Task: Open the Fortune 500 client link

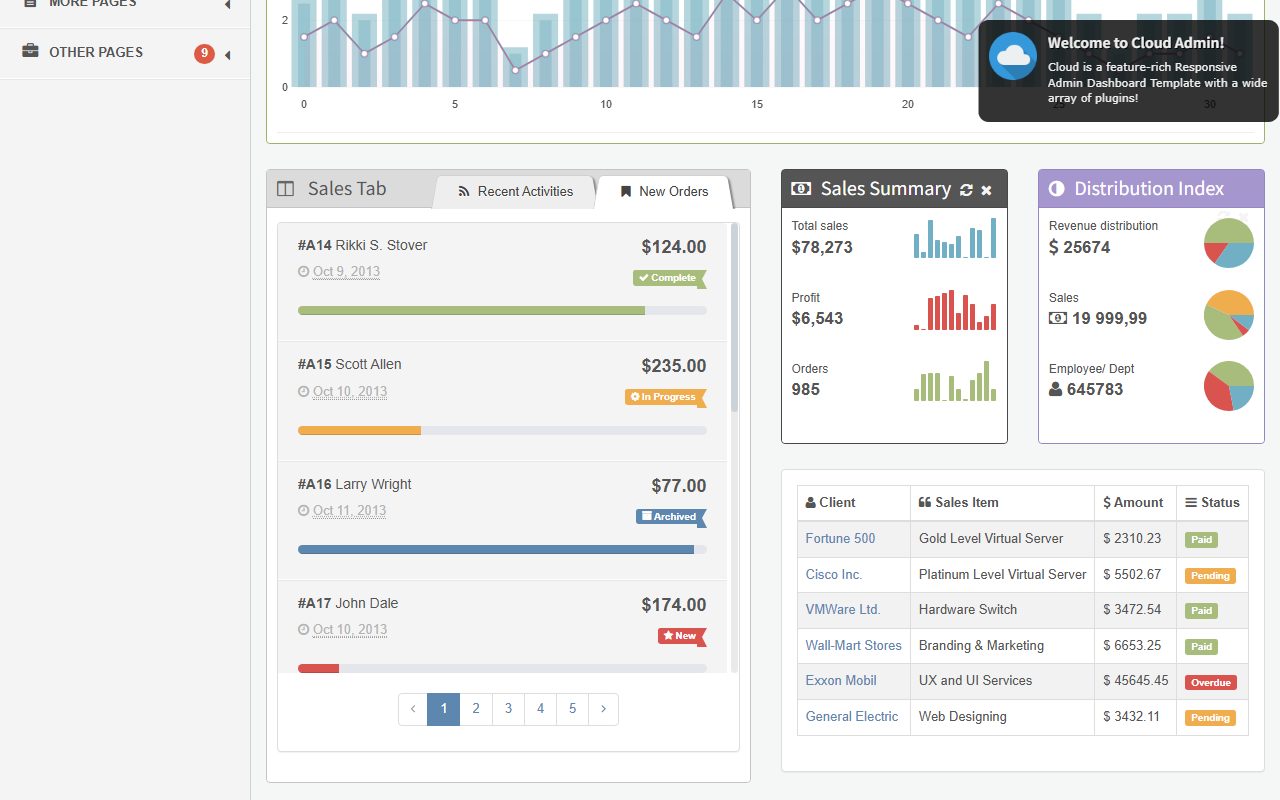Action: (x=840, y=539)
